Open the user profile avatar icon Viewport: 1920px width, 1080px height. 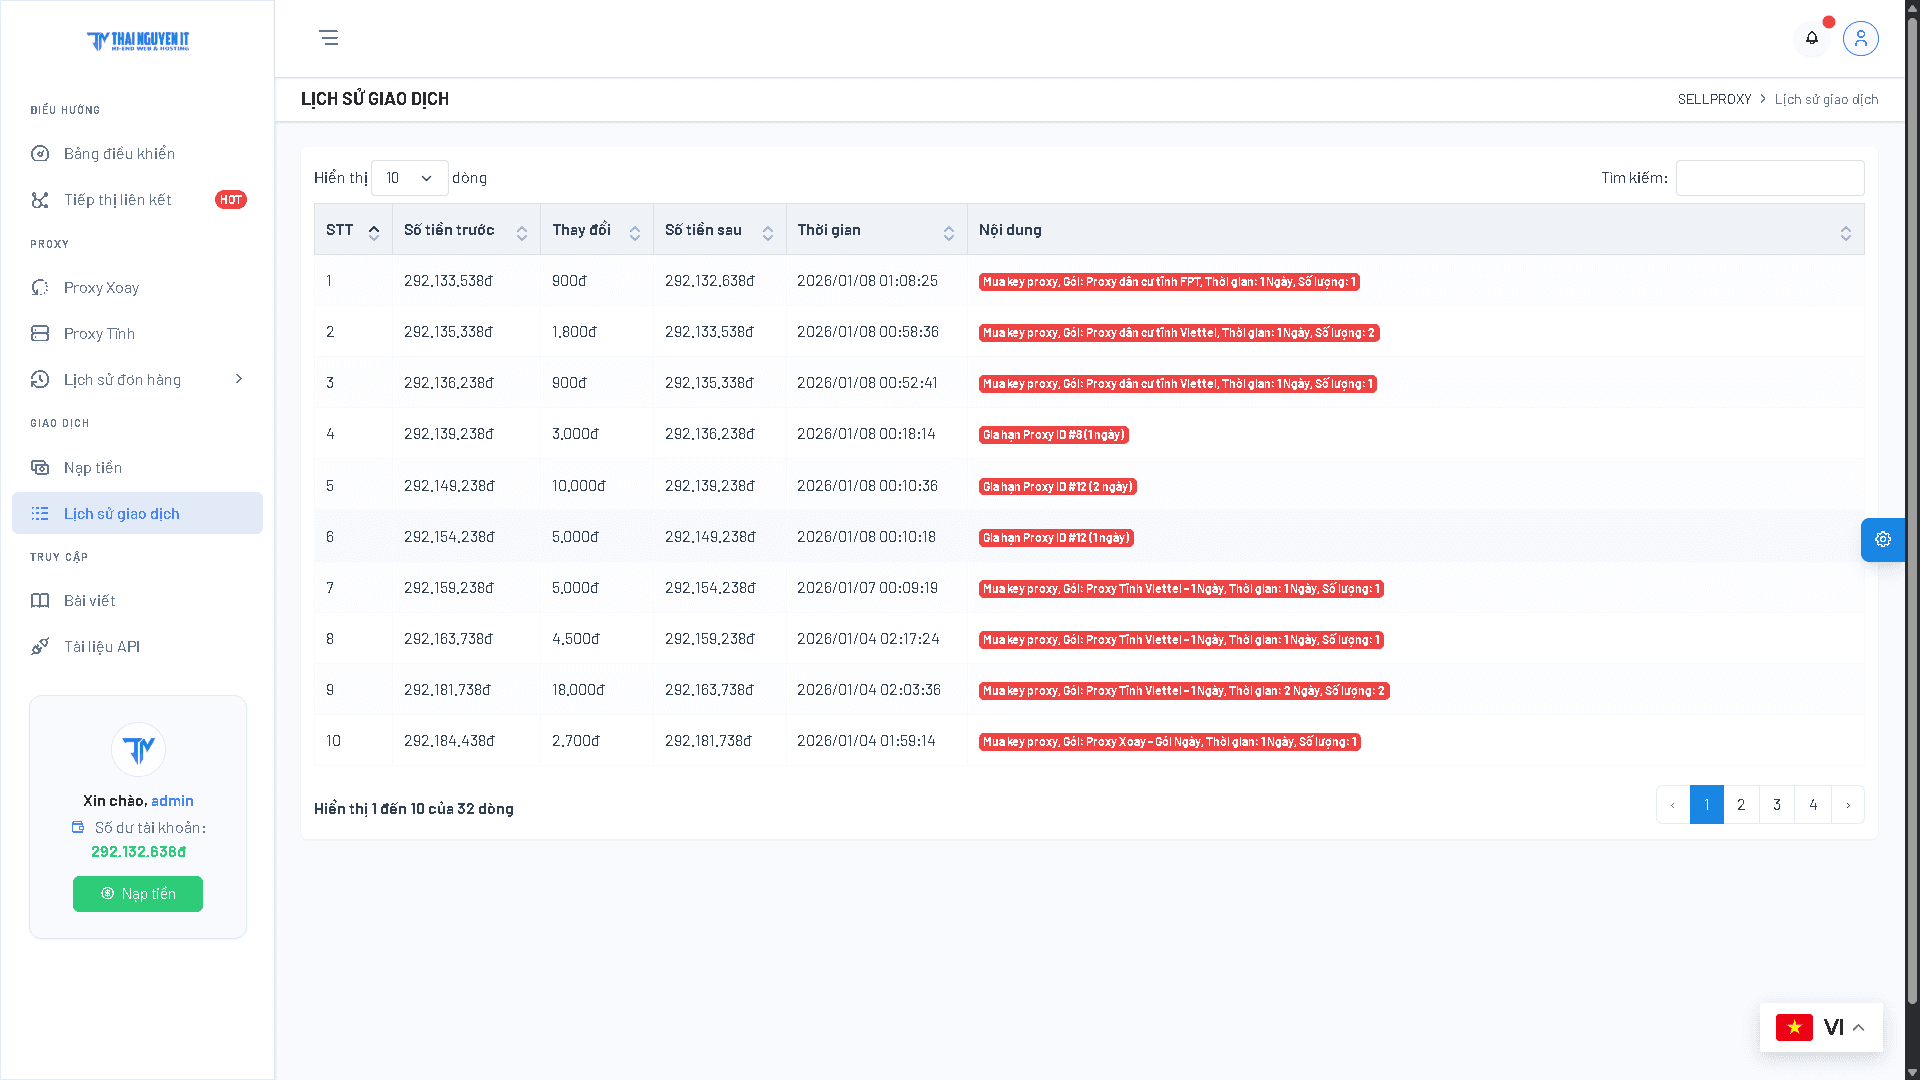(1861, 38)
